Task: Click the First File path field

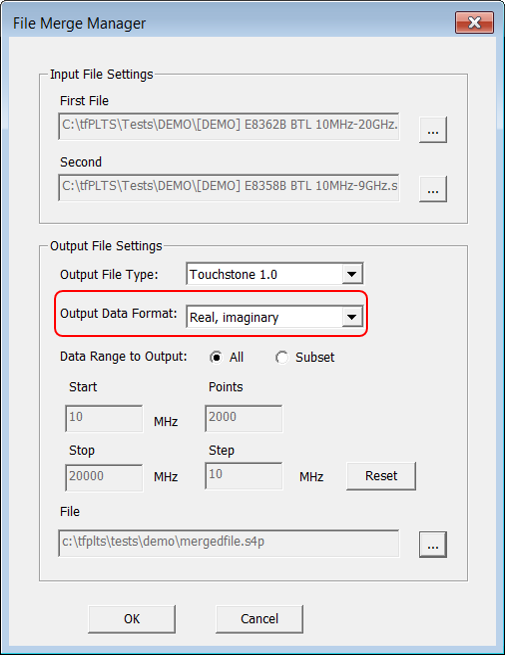Action: (229, 126)
